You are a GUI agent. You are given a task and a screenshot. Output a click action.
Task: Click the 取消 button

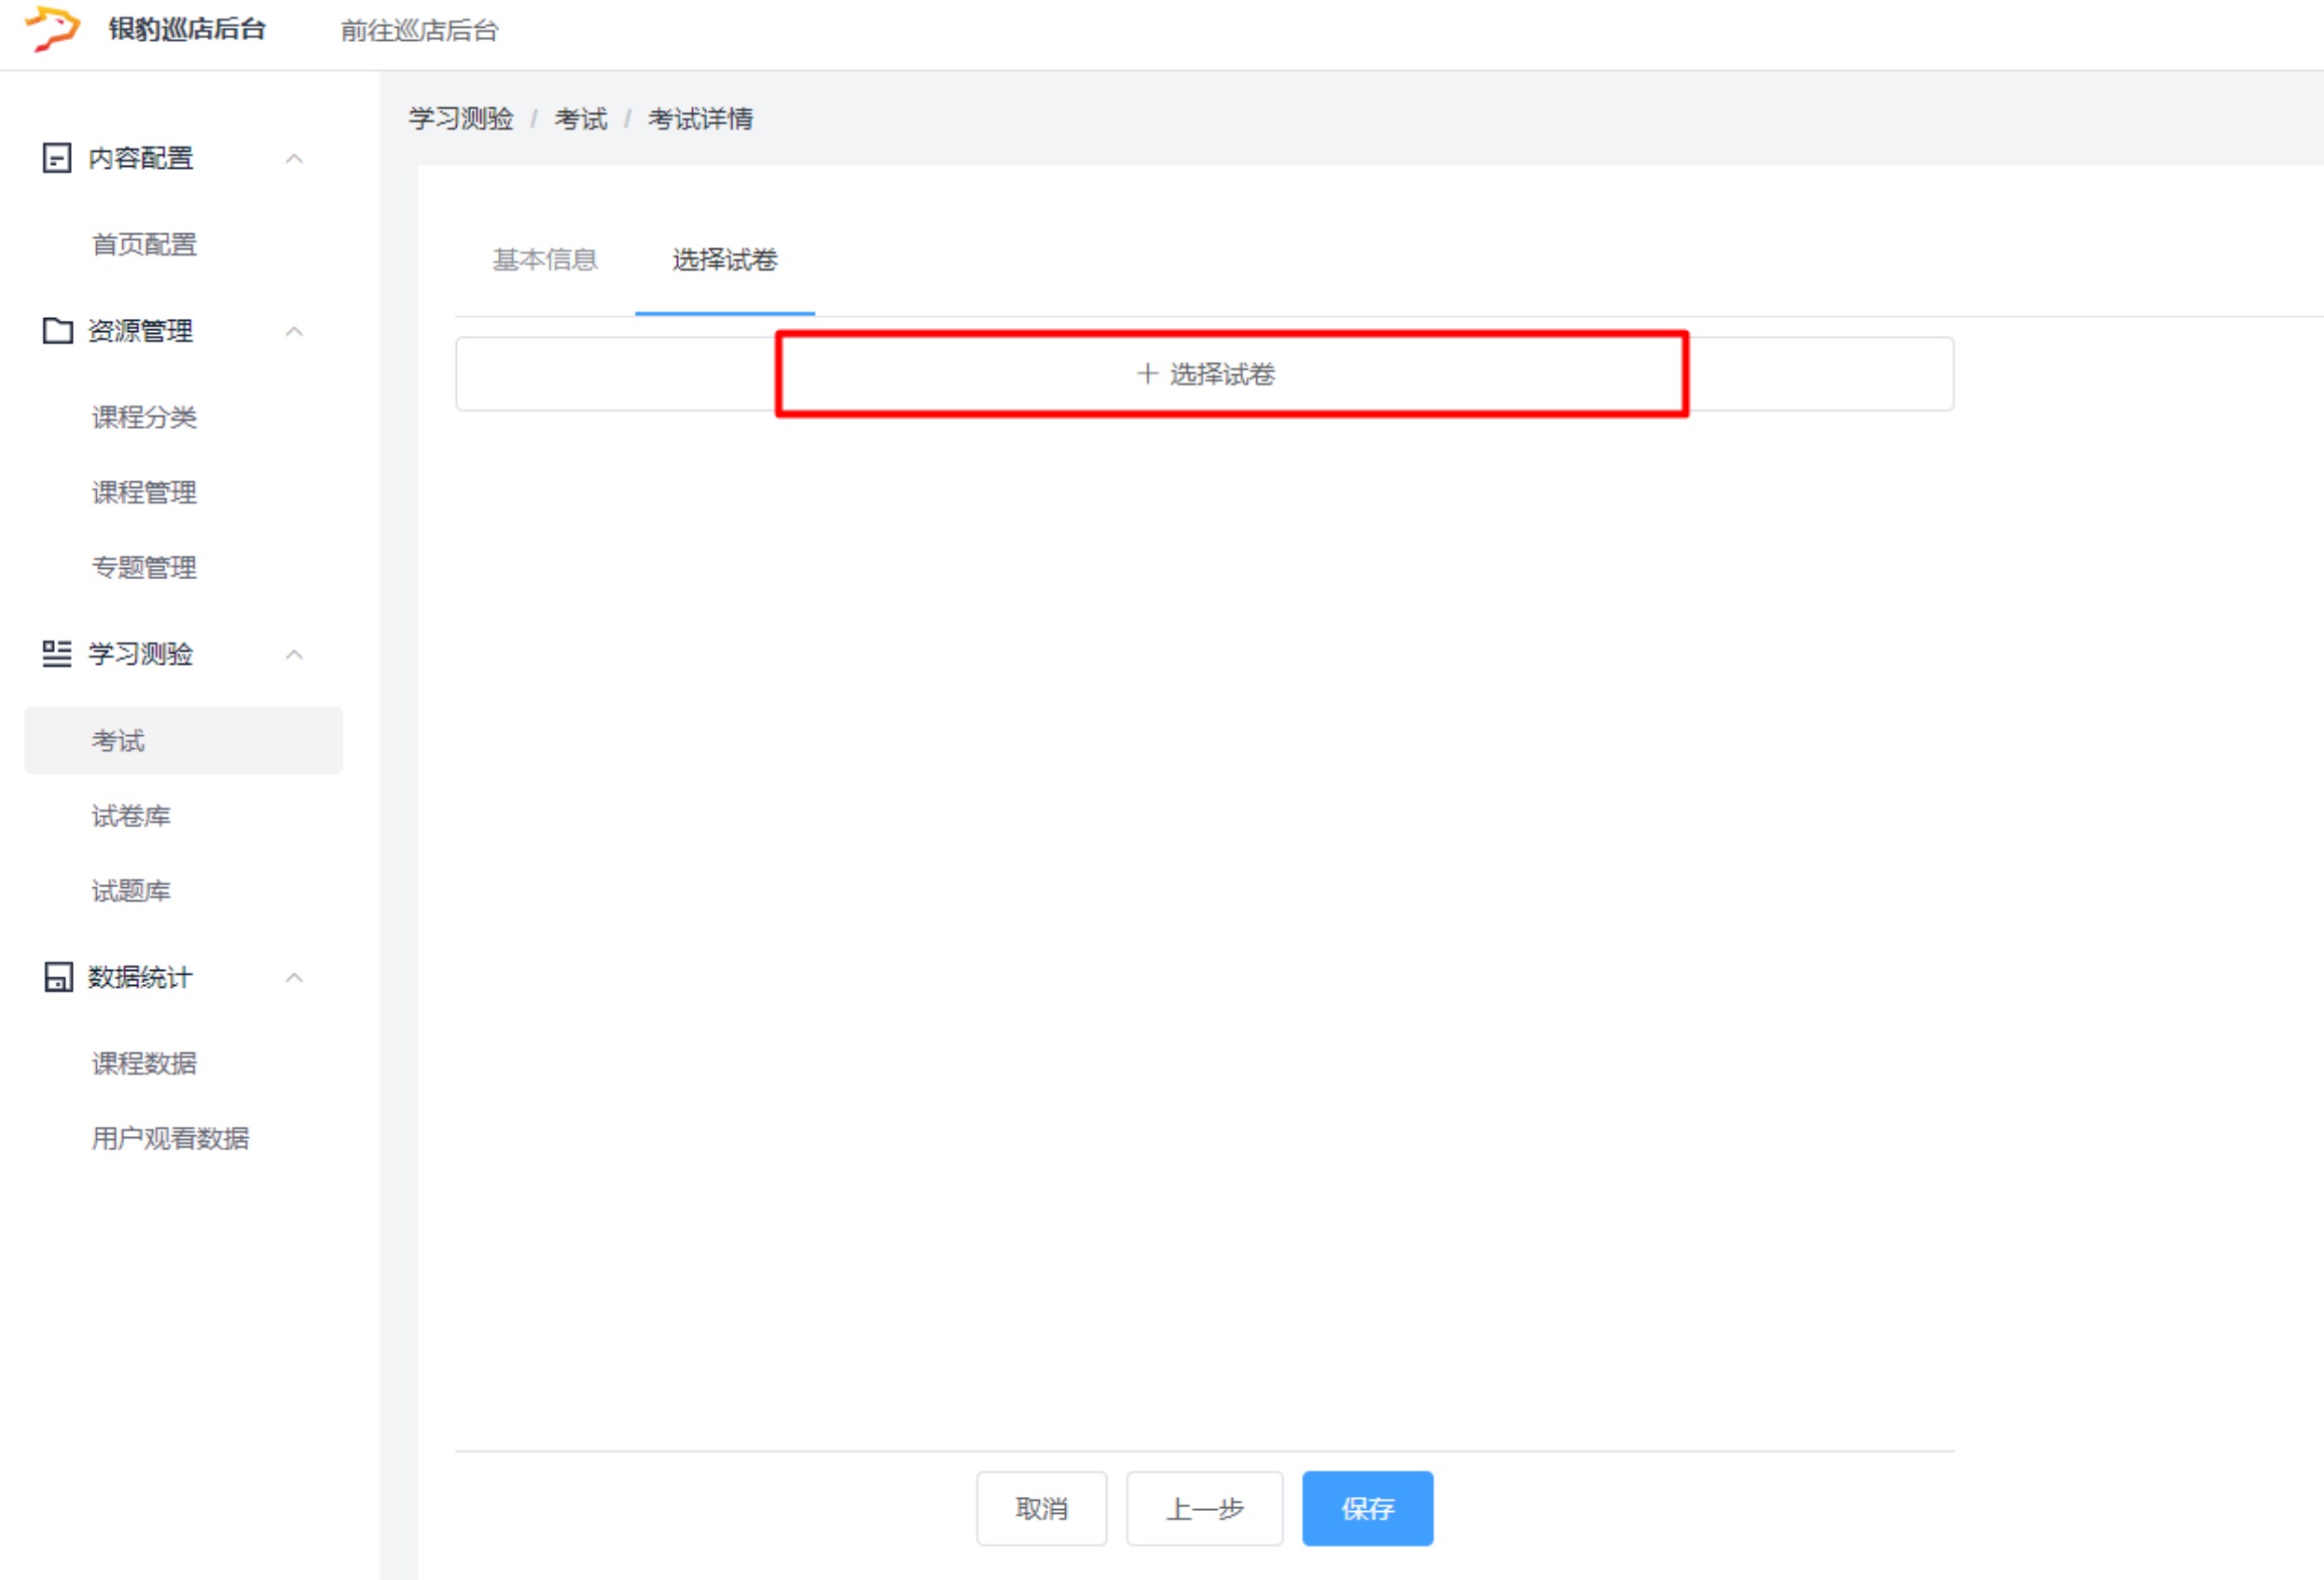(x=1041, y=1508)
